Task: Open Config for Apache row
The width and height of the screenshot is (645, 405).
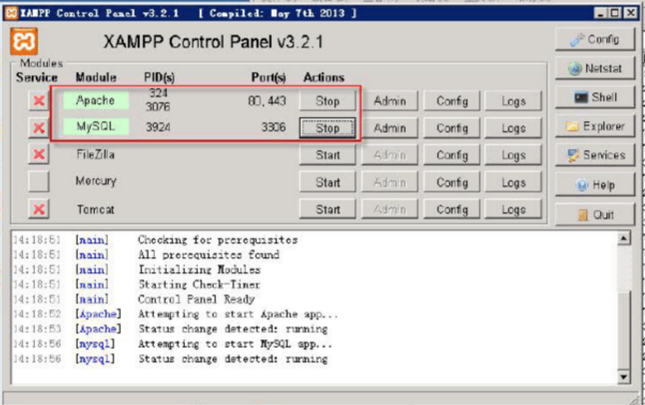Action: point(452,101)
